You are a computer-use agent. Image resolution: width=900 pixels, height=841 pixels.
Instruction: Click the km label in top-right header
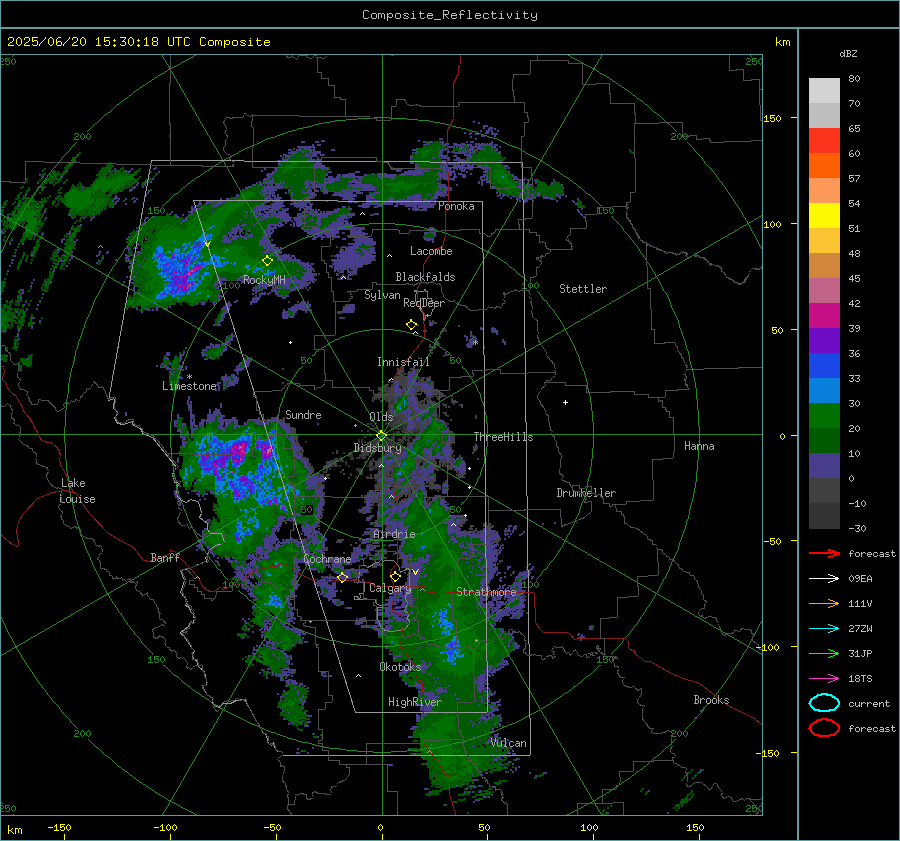782,42
